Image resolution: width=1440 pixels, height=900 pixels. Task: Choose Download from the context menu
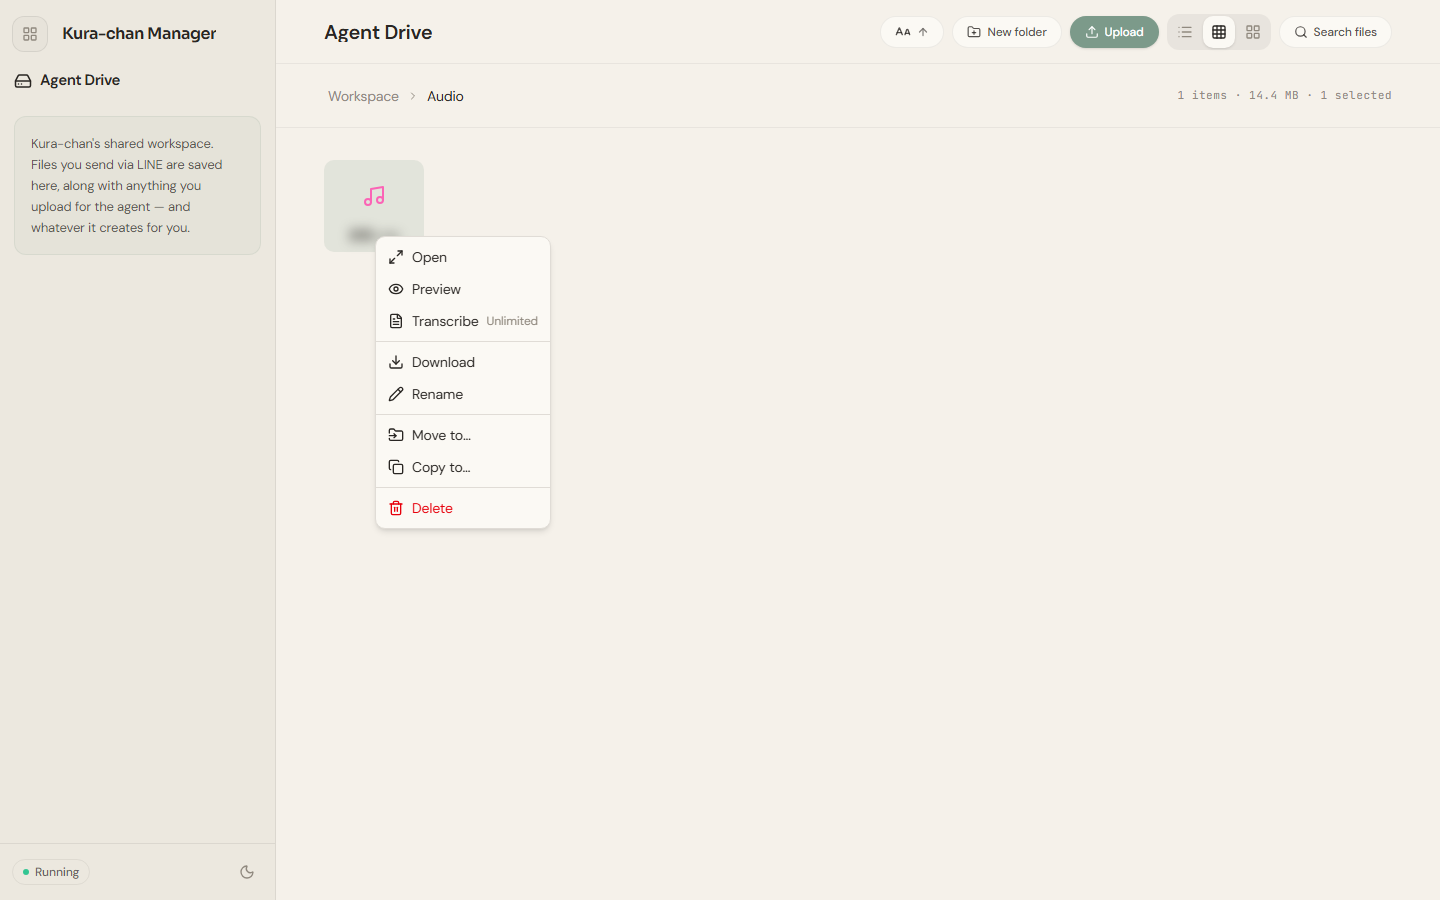463,362
